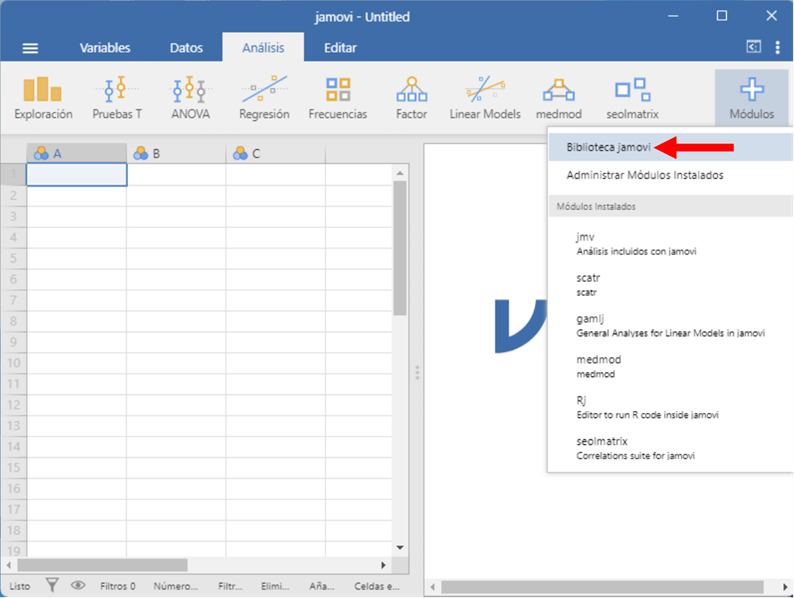Screen dimensions: 794x598
Task: Toggle the filter visibility eye icon
Action: (78, 586)
